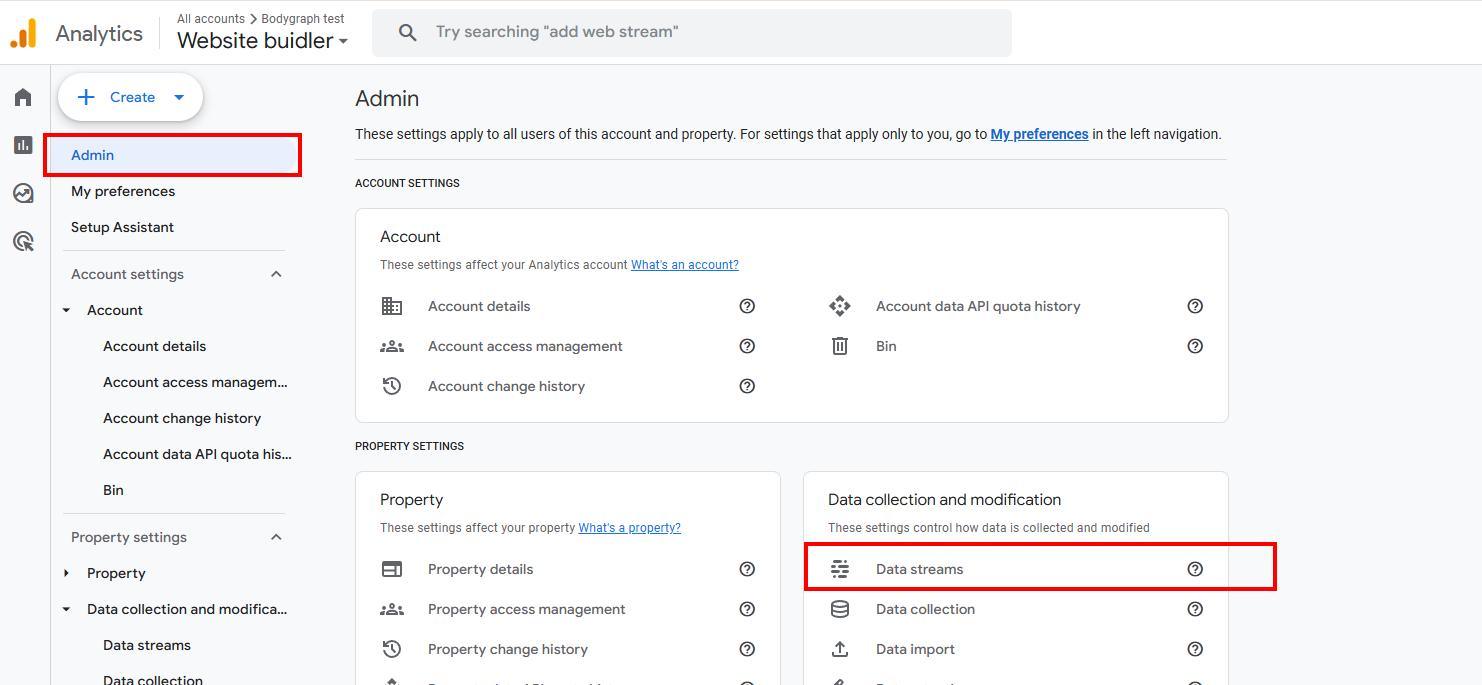Open the Create dropdown button
The height and width of the screenshot is (685, 1482).
(131, 97)
